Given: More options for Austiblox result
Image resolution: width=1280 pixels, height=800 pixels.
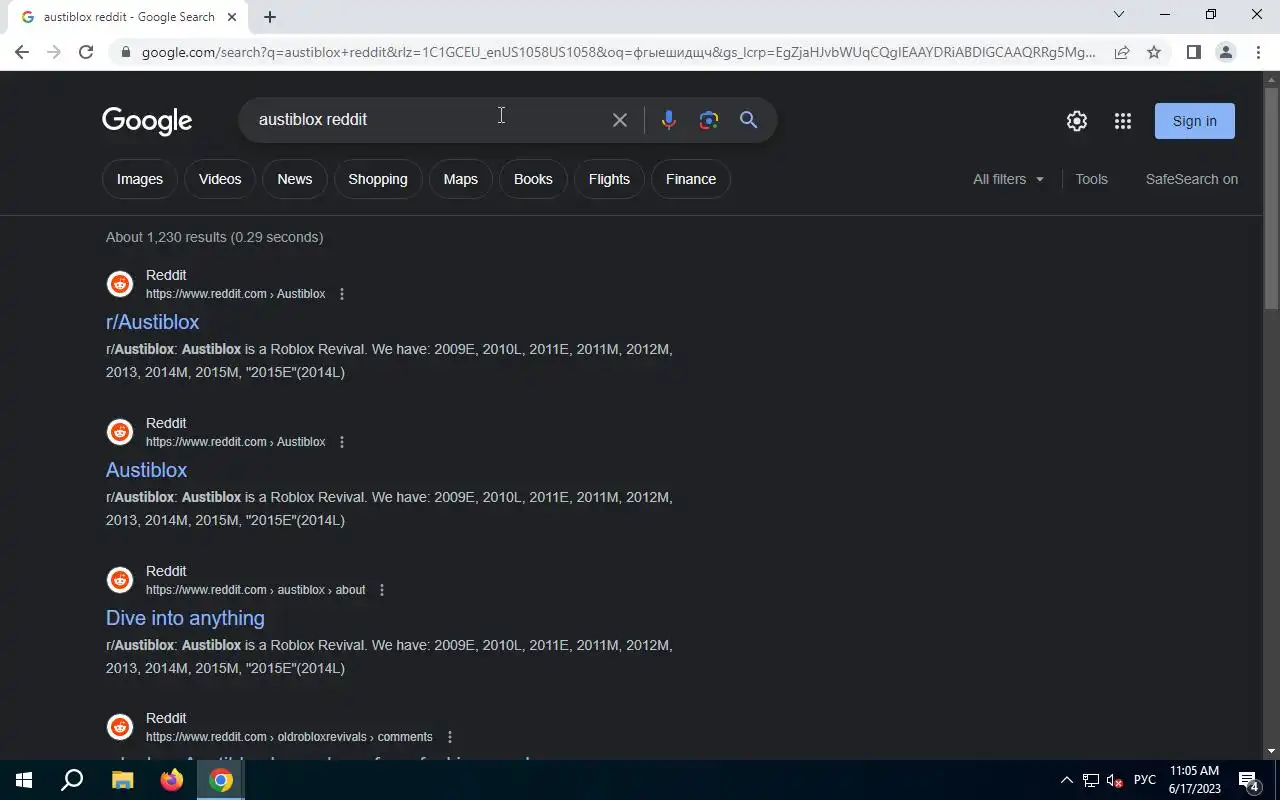Looking at the screenshot, I should click(x=342, y=442).
